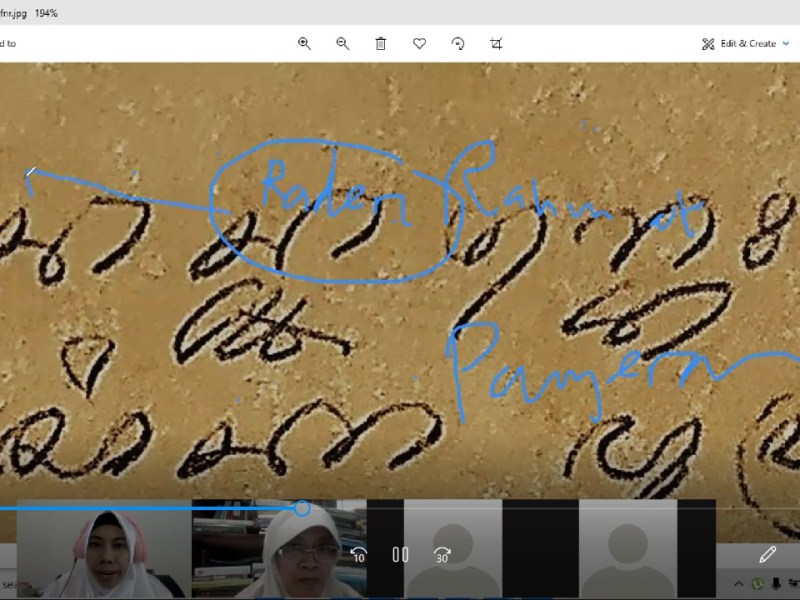Pause the video playback
Viewport: 800px width, 600px height.
400,554
